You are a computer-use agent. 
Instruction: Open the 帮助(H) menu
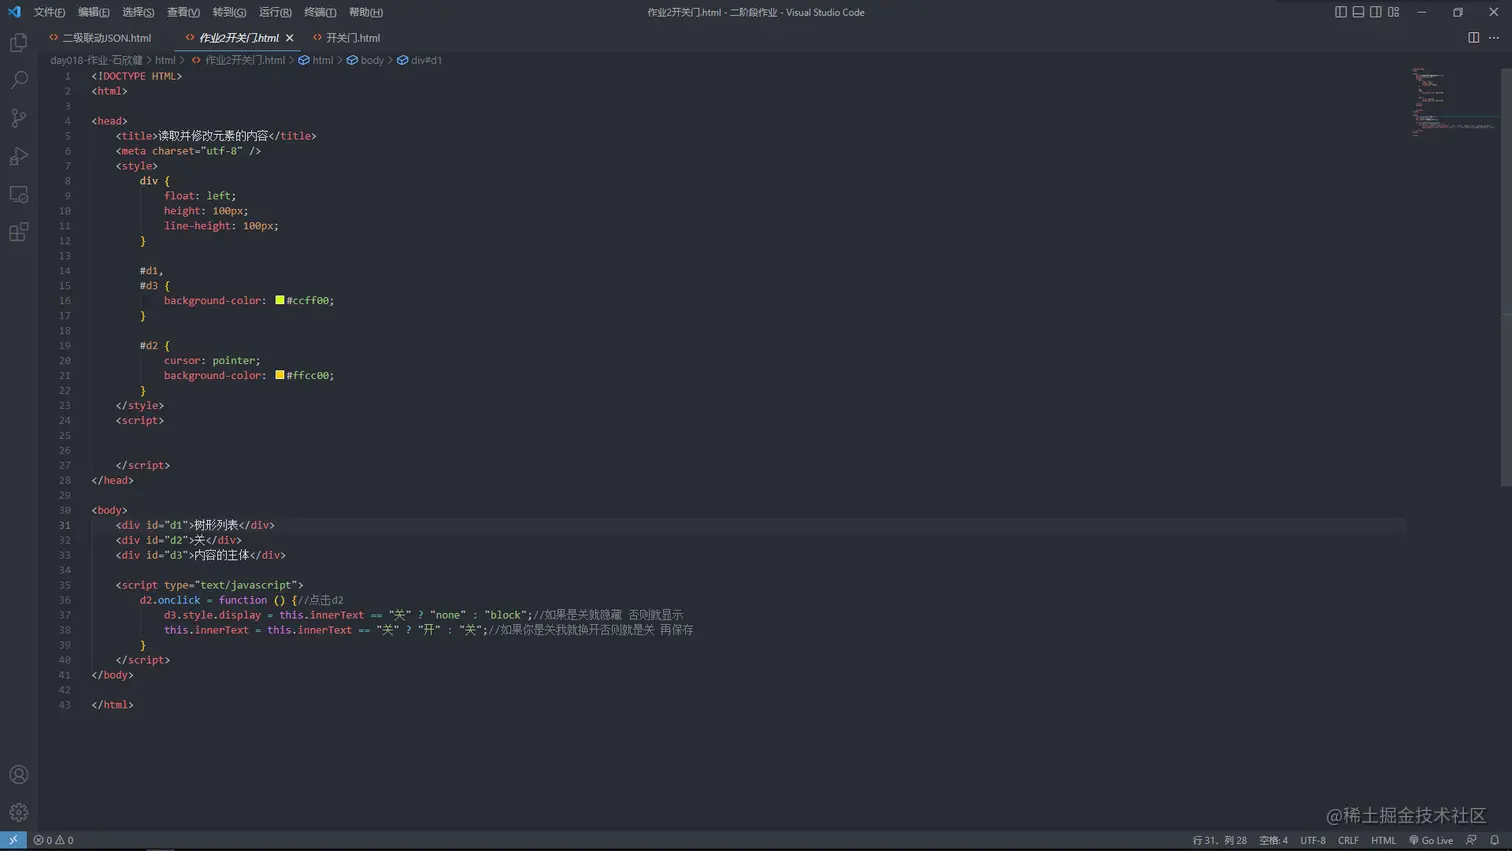pos(366,12)
